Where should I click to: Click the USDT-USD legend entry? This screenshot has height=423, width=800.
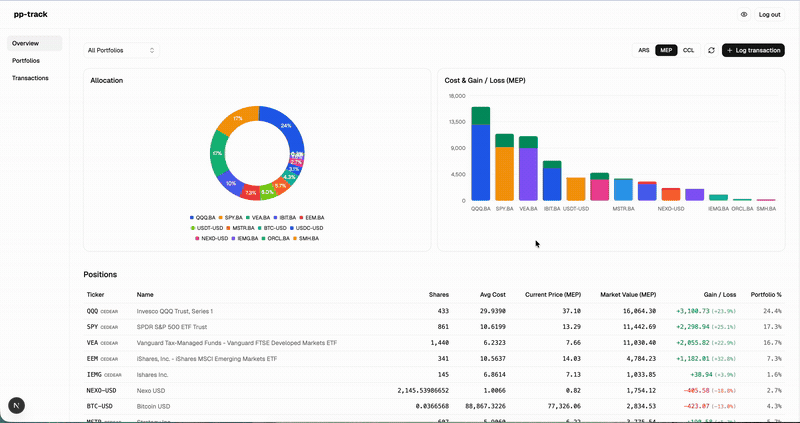207,228
